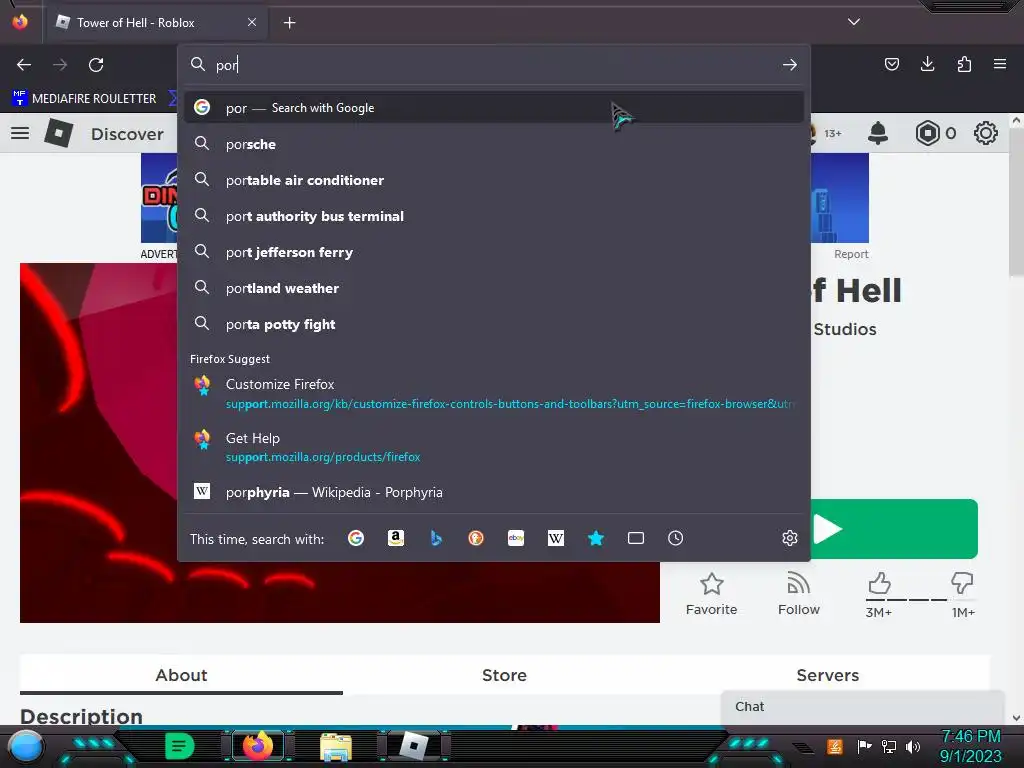Open a new tab with plus icon
1024x768 pixels.
point(289,23)
